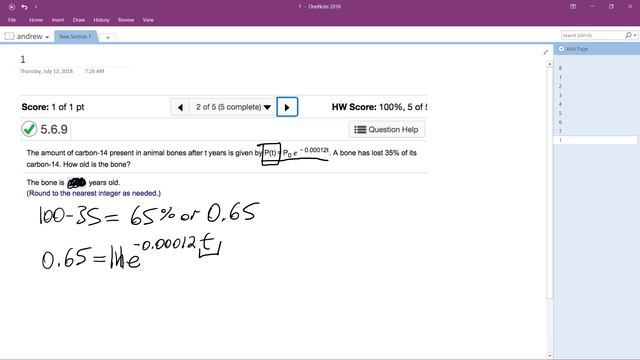Click the Add Page button
Viewport: 640px width, 360px height.
tap(573, 49)
